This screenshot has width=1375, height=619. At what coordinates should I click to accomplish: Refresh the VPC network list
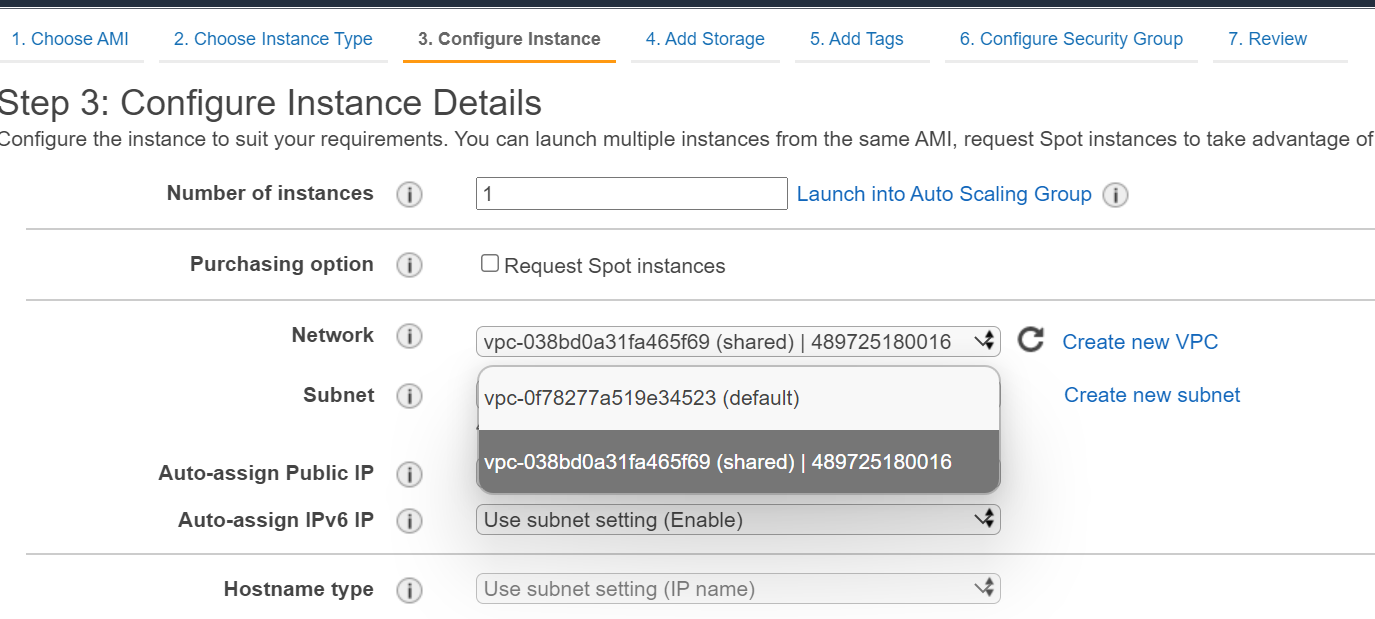[x=1031, y=340]
